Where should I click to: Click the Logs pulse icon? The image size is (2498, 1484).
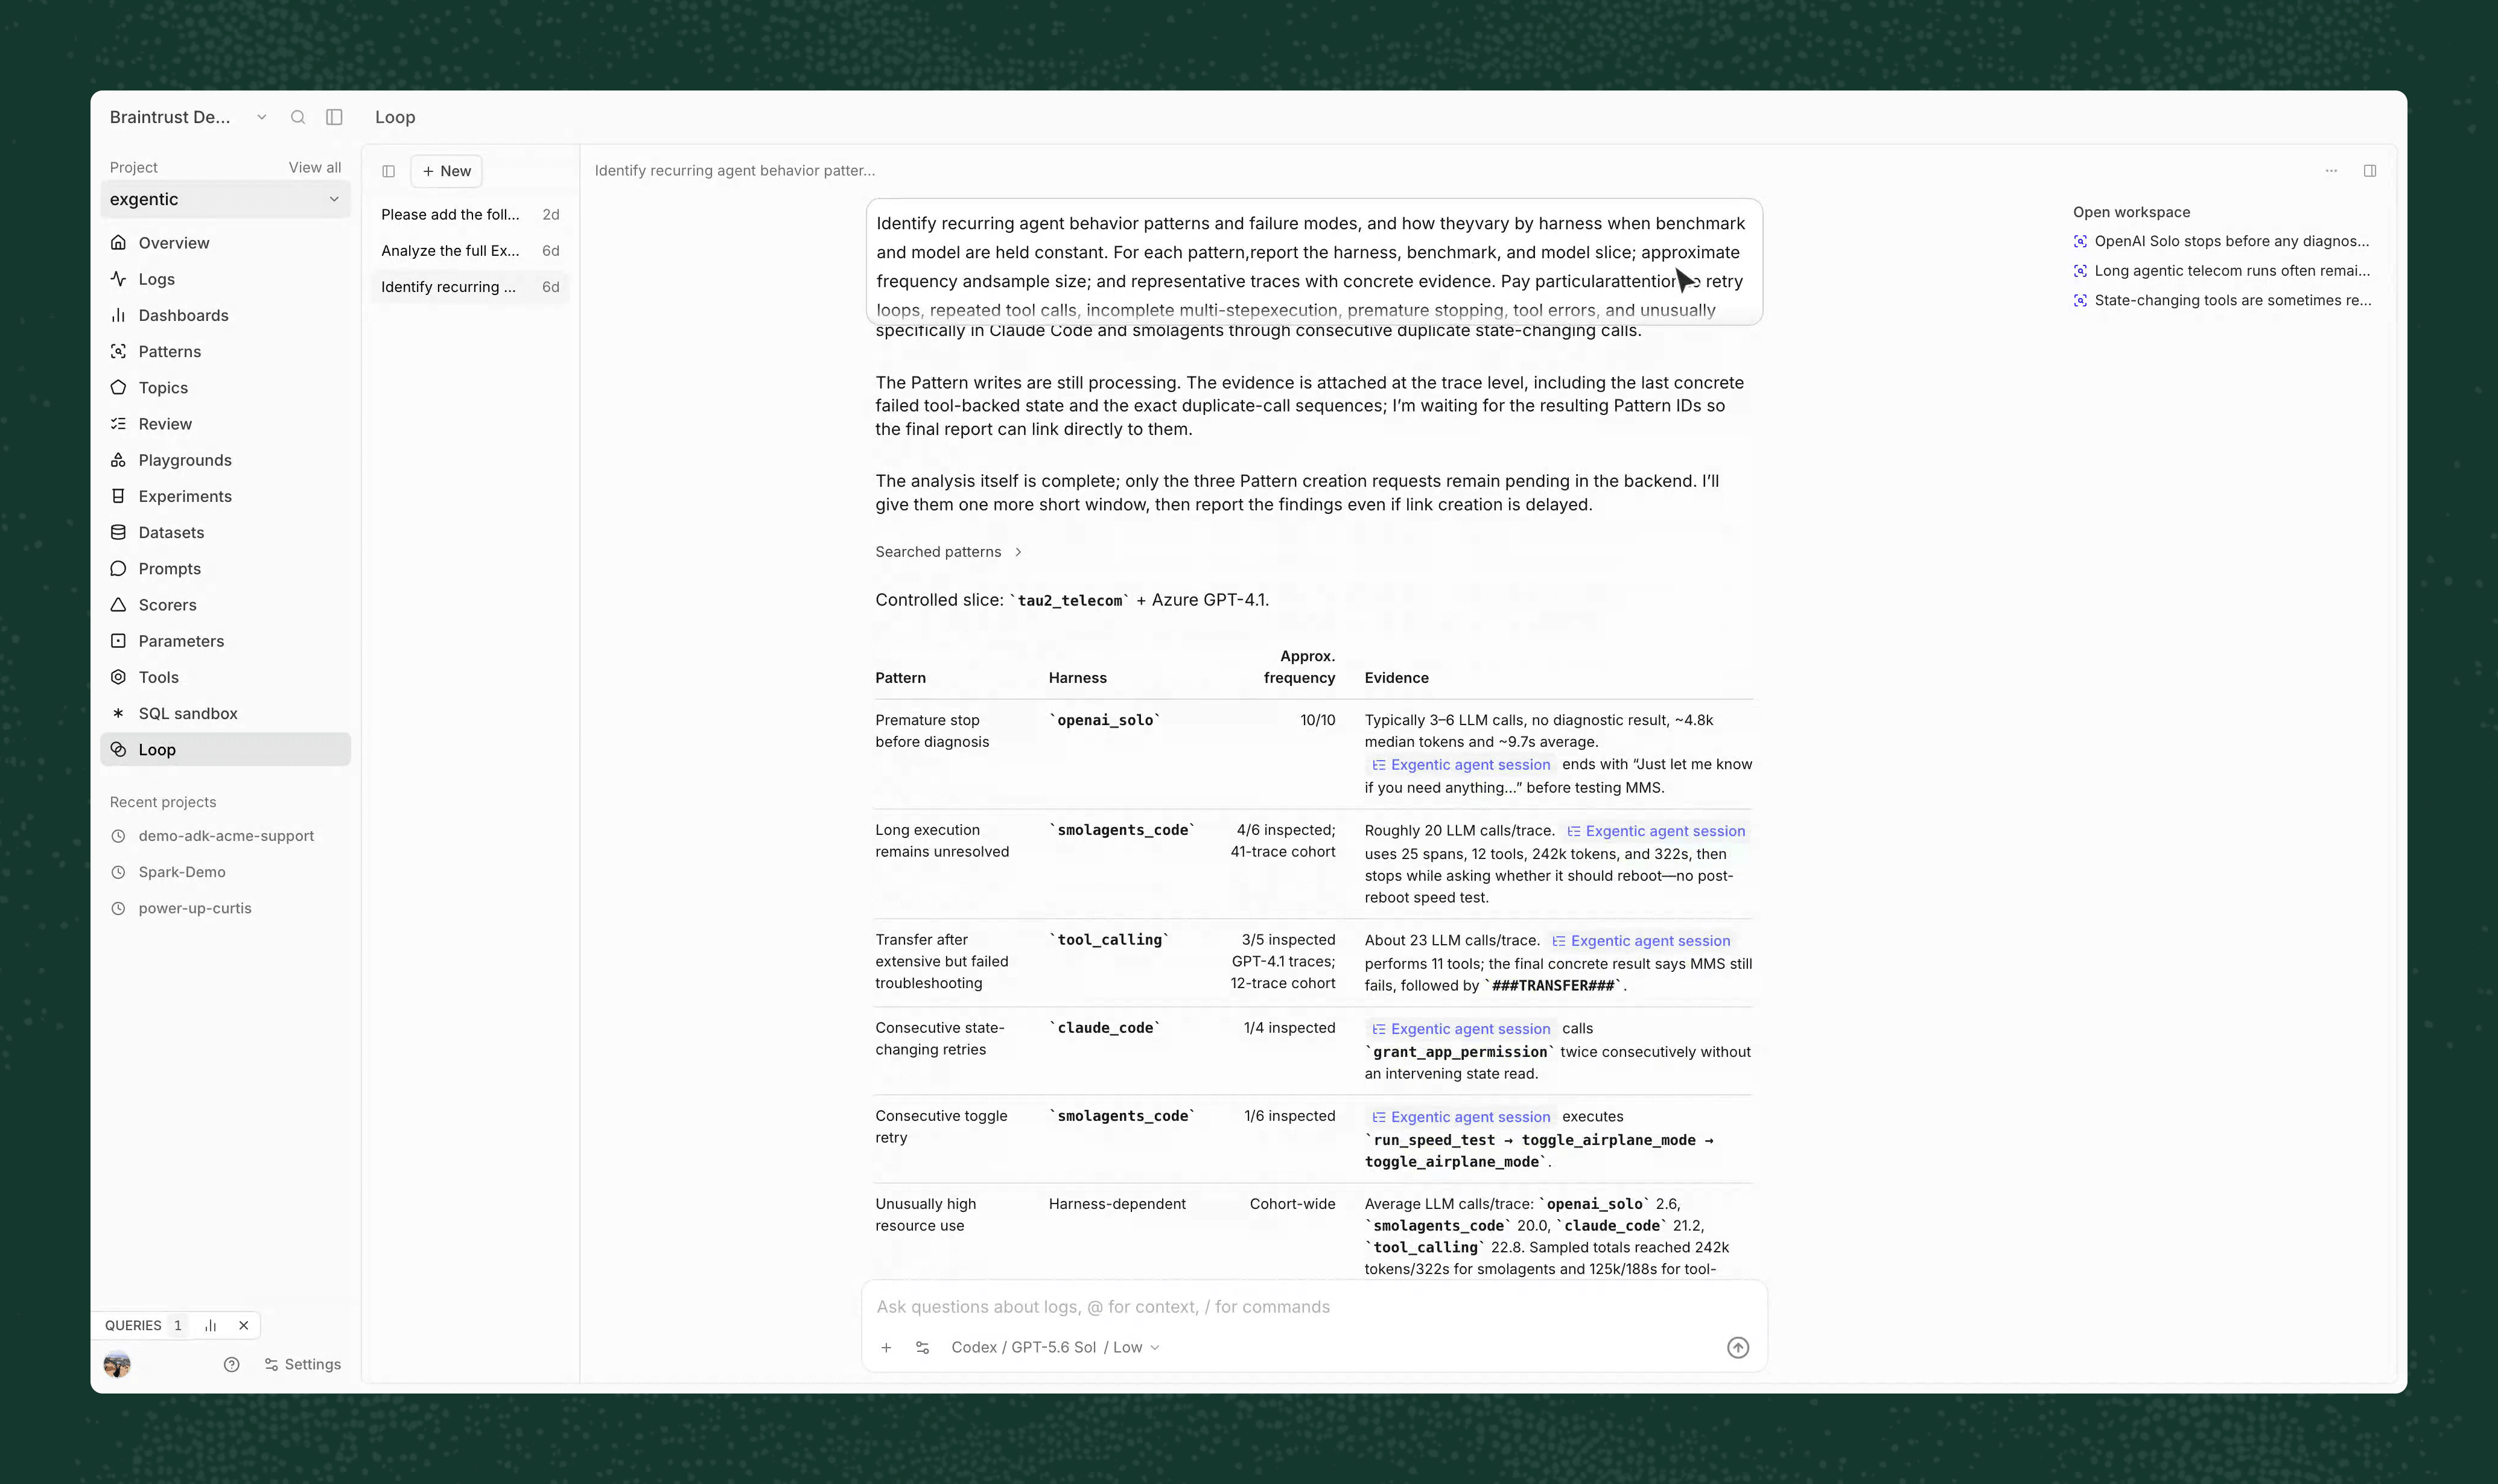pos(118,279)
